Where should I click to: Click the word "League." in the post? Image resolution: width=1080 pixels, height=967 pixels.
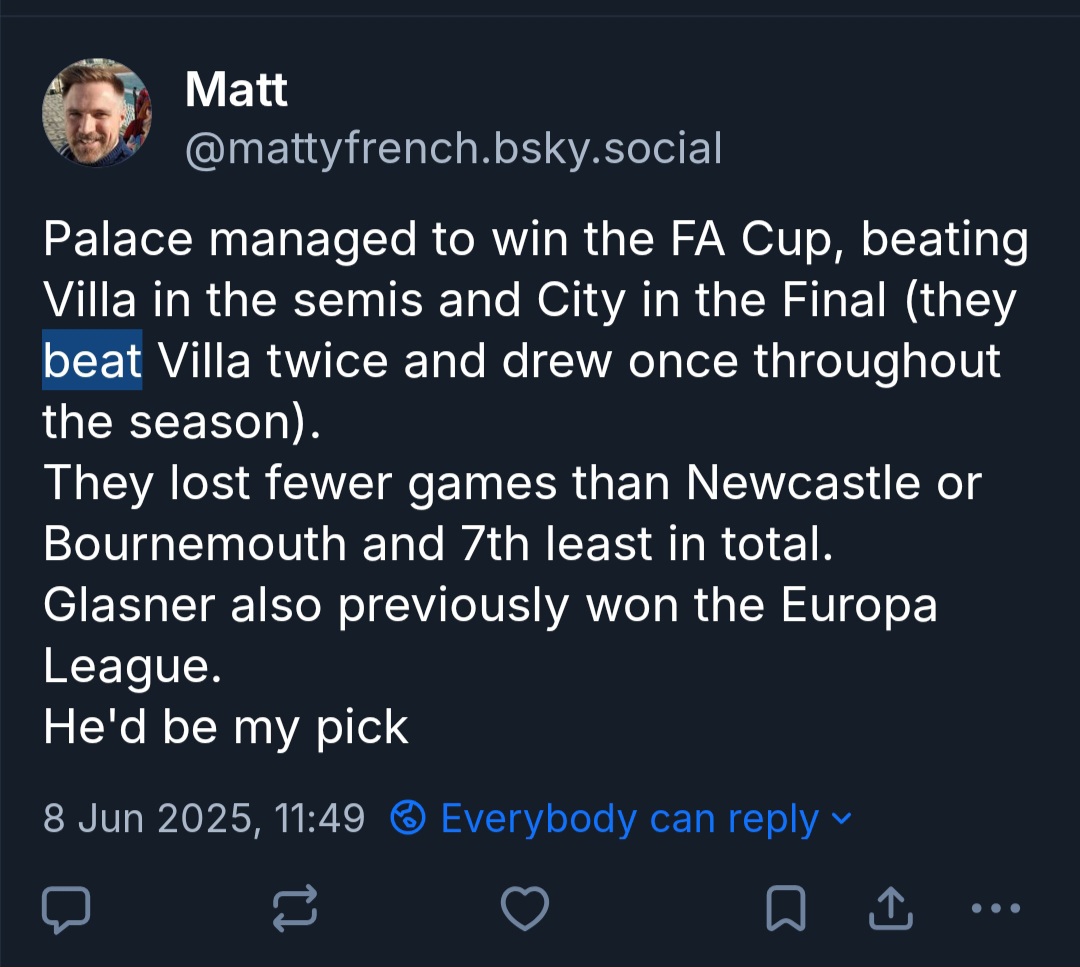pyautogui.click(x=131, y=666)
